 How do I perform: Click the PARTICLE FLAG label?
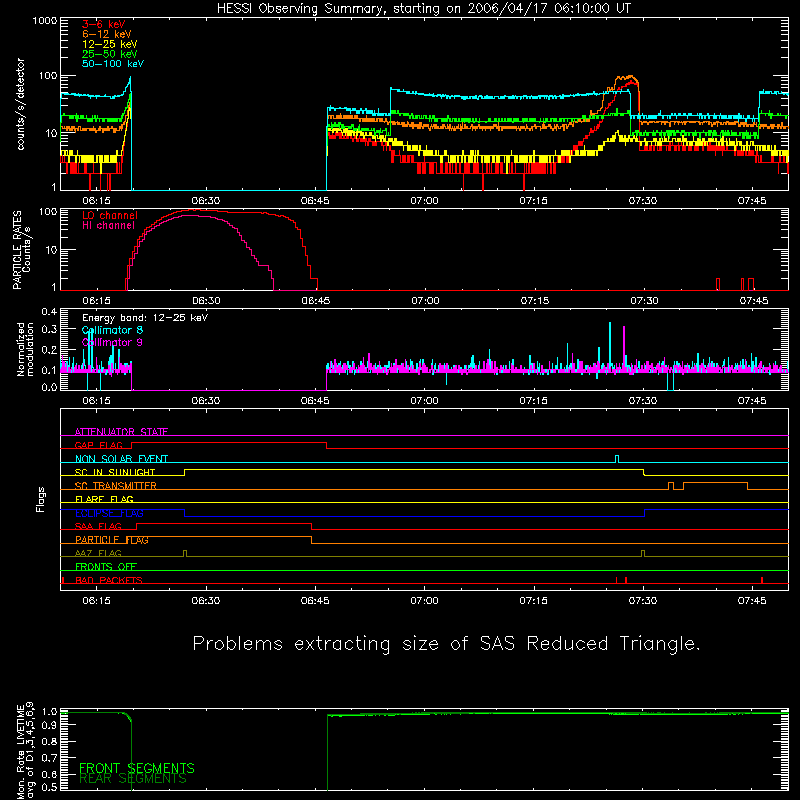pos(112,540)
